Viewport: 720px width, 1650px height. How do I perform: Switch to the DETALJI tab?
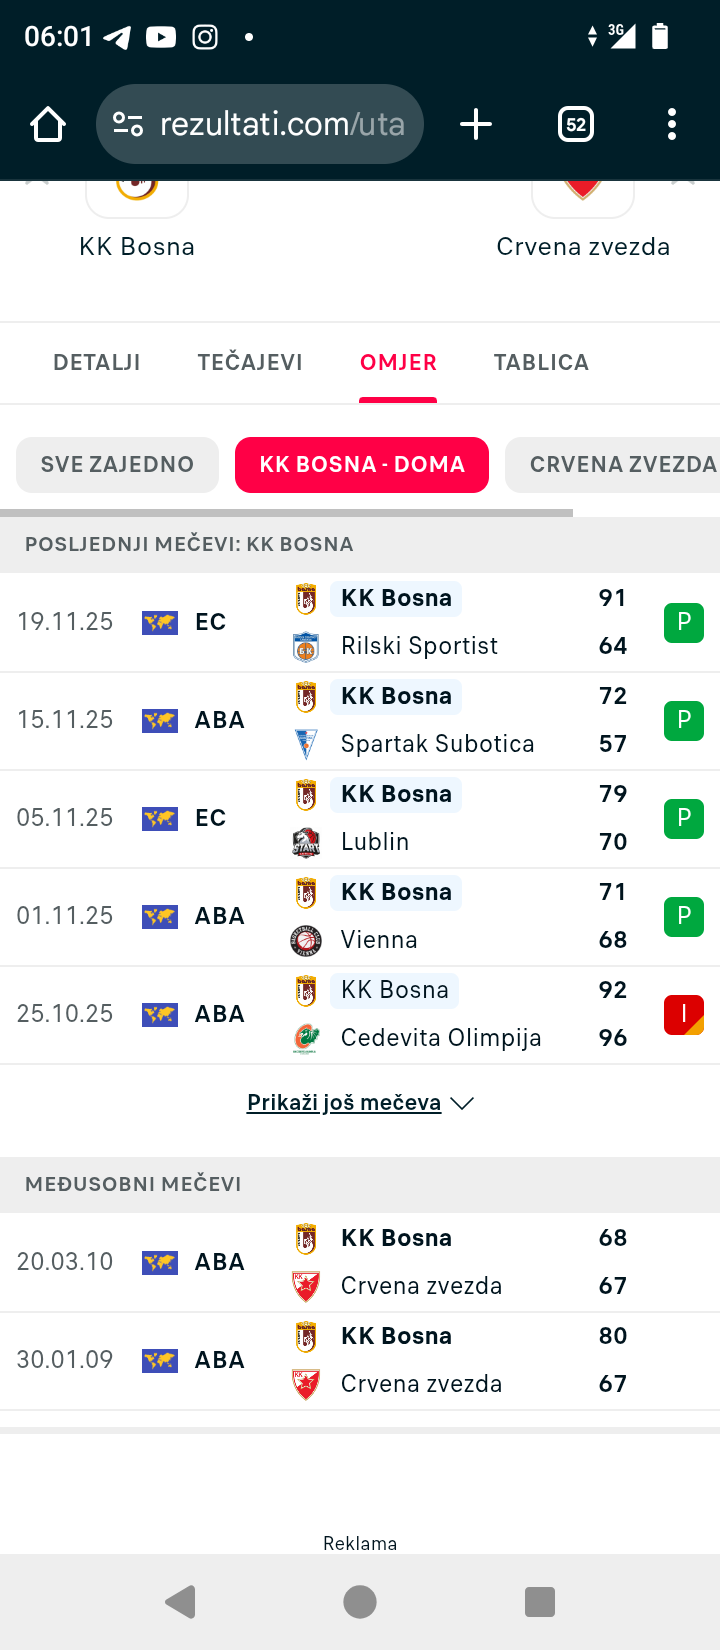(97, 363)
